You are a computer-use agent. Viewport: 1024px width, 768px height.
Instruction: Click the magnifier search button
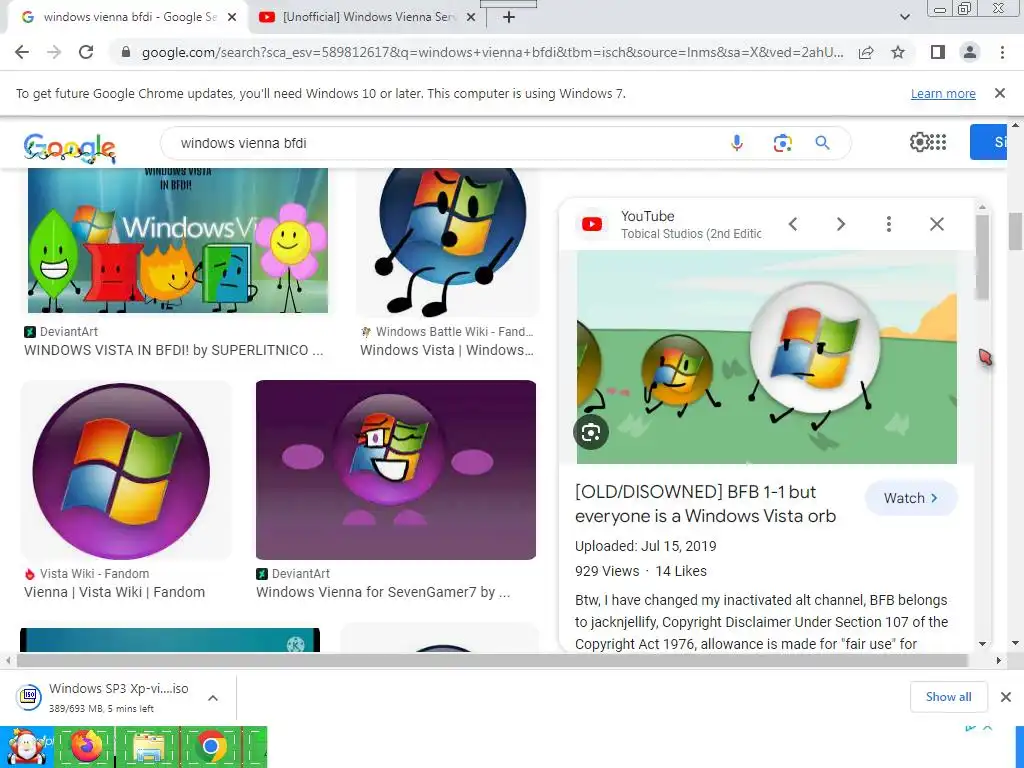tap(822, 142)
